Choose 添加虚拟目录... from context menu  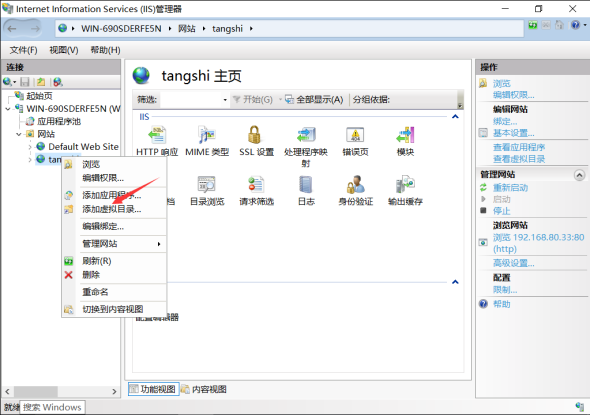pos(111,209)
